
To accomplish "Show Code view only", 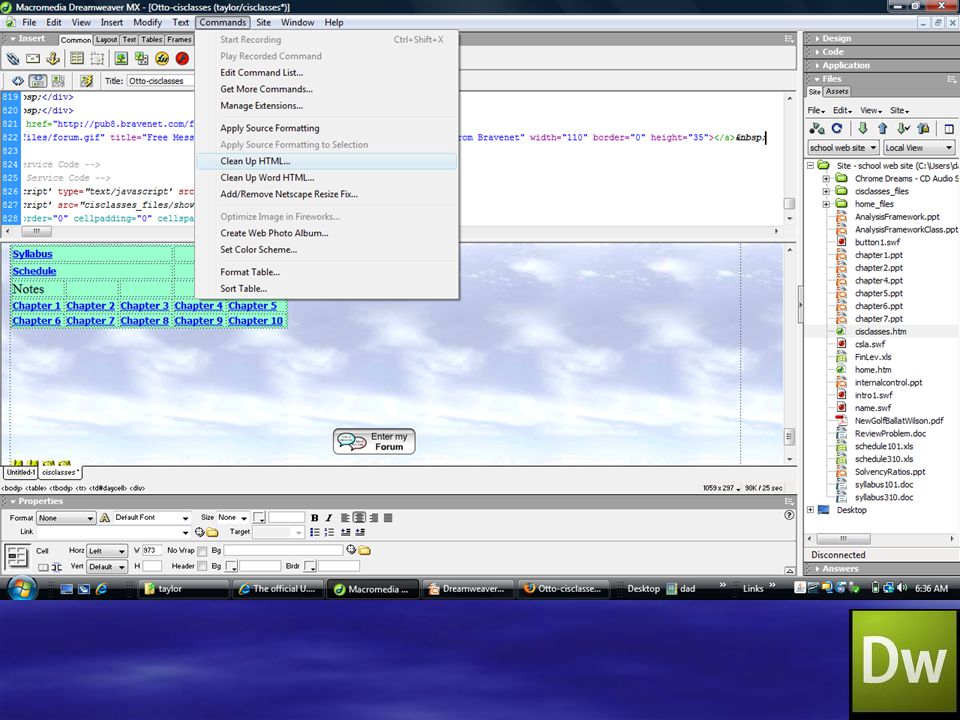I will click(x=18, y=81).
